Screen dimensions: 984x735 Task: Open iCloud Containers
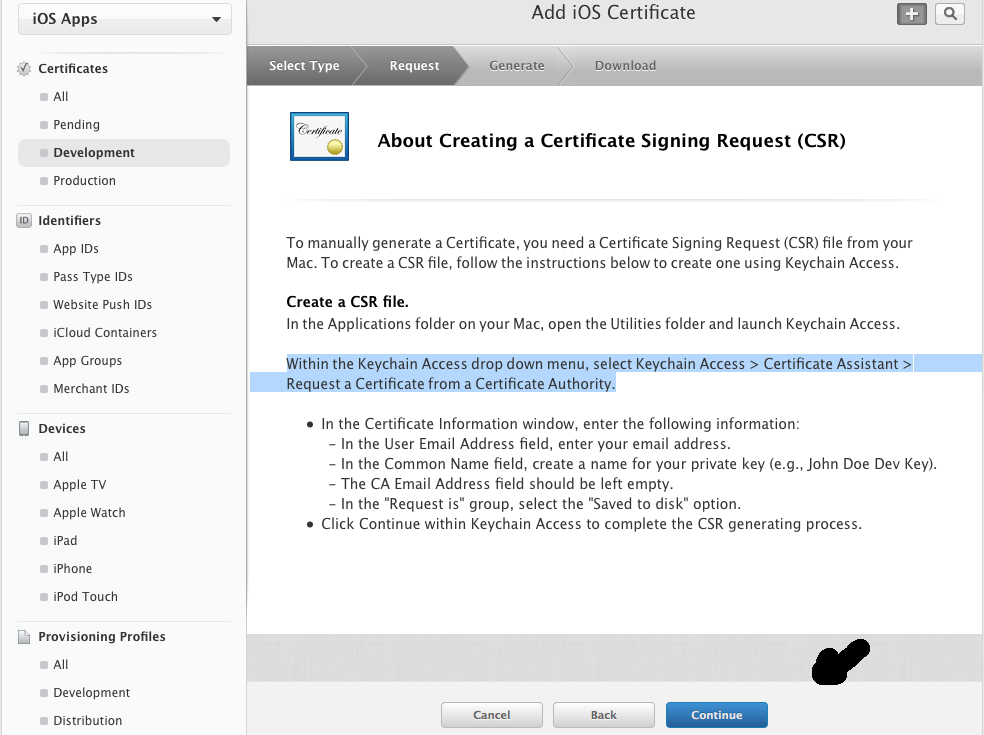click(x=105, y=333)
